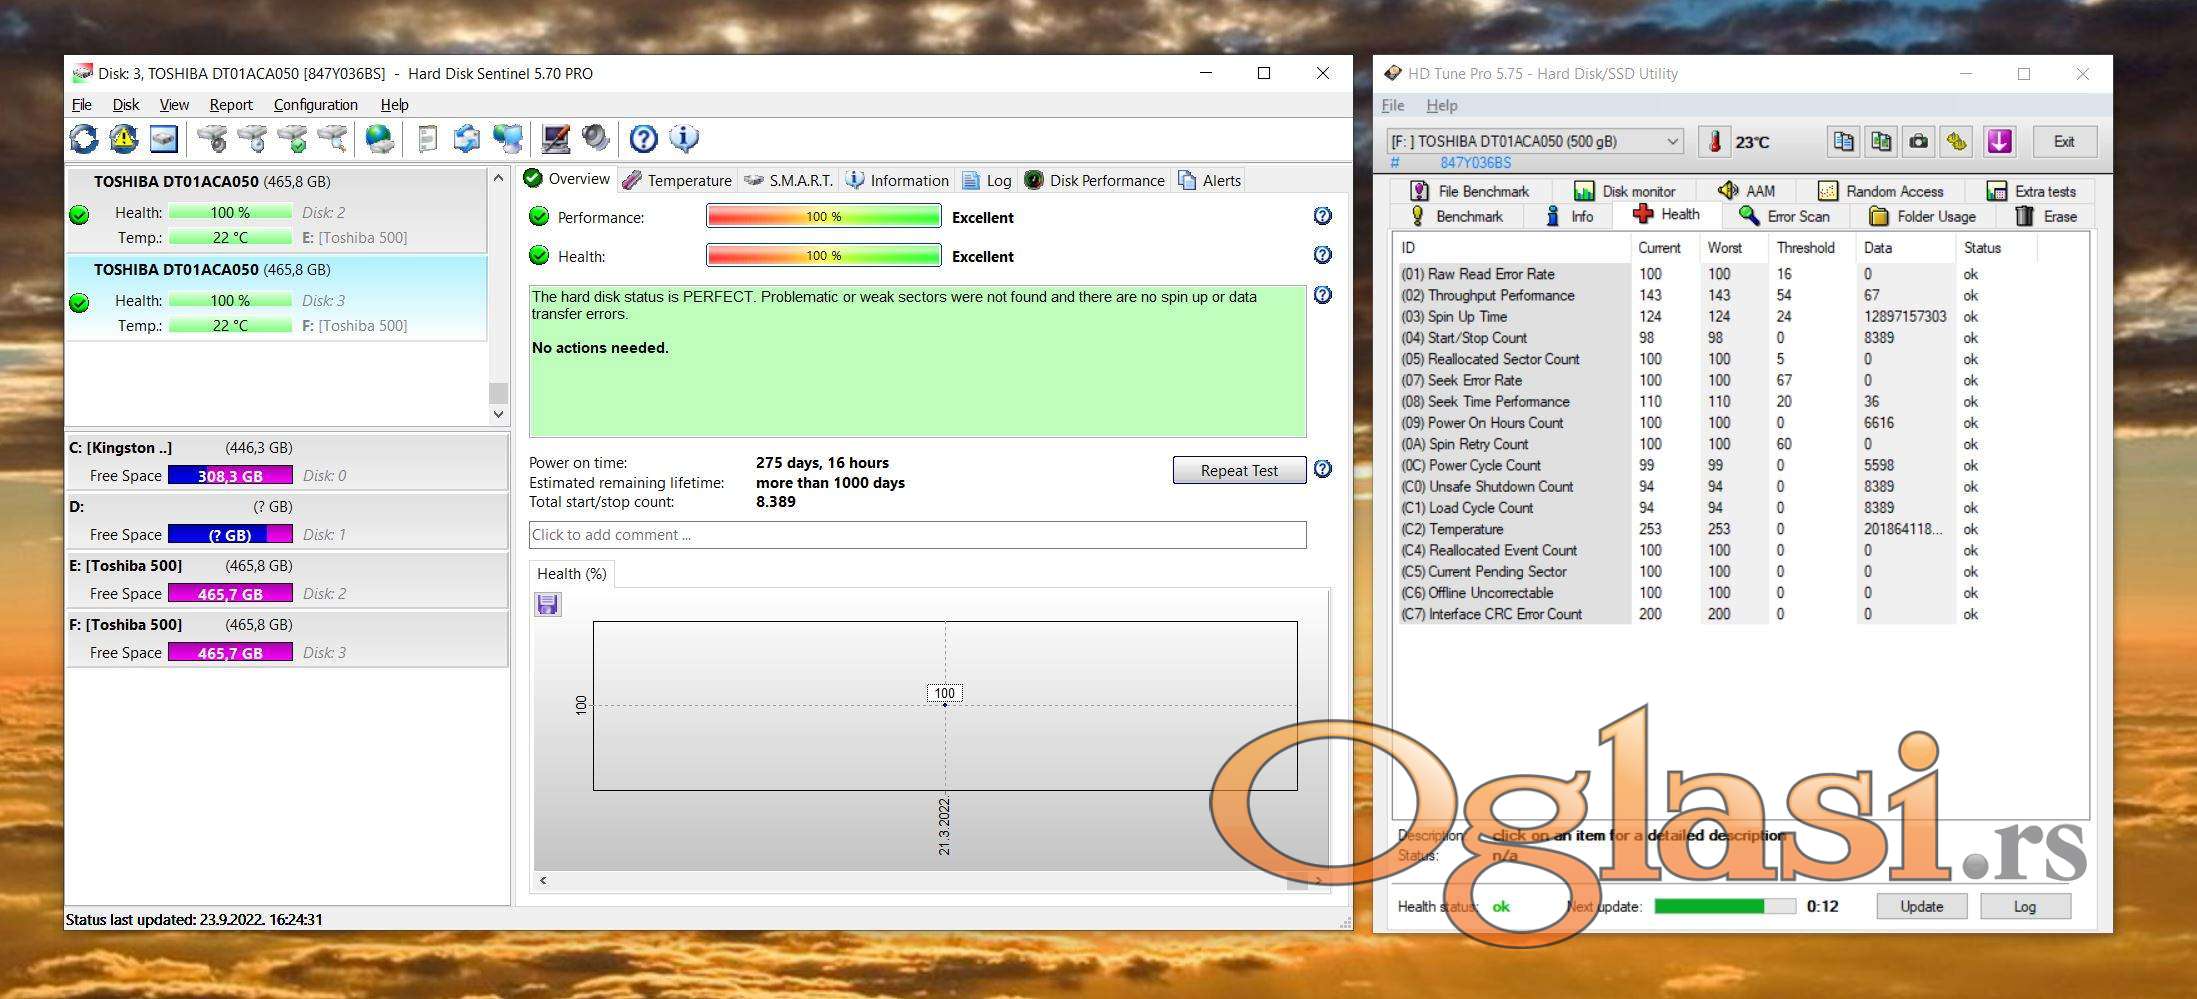Open the Configuration menu

click(315, 105)
